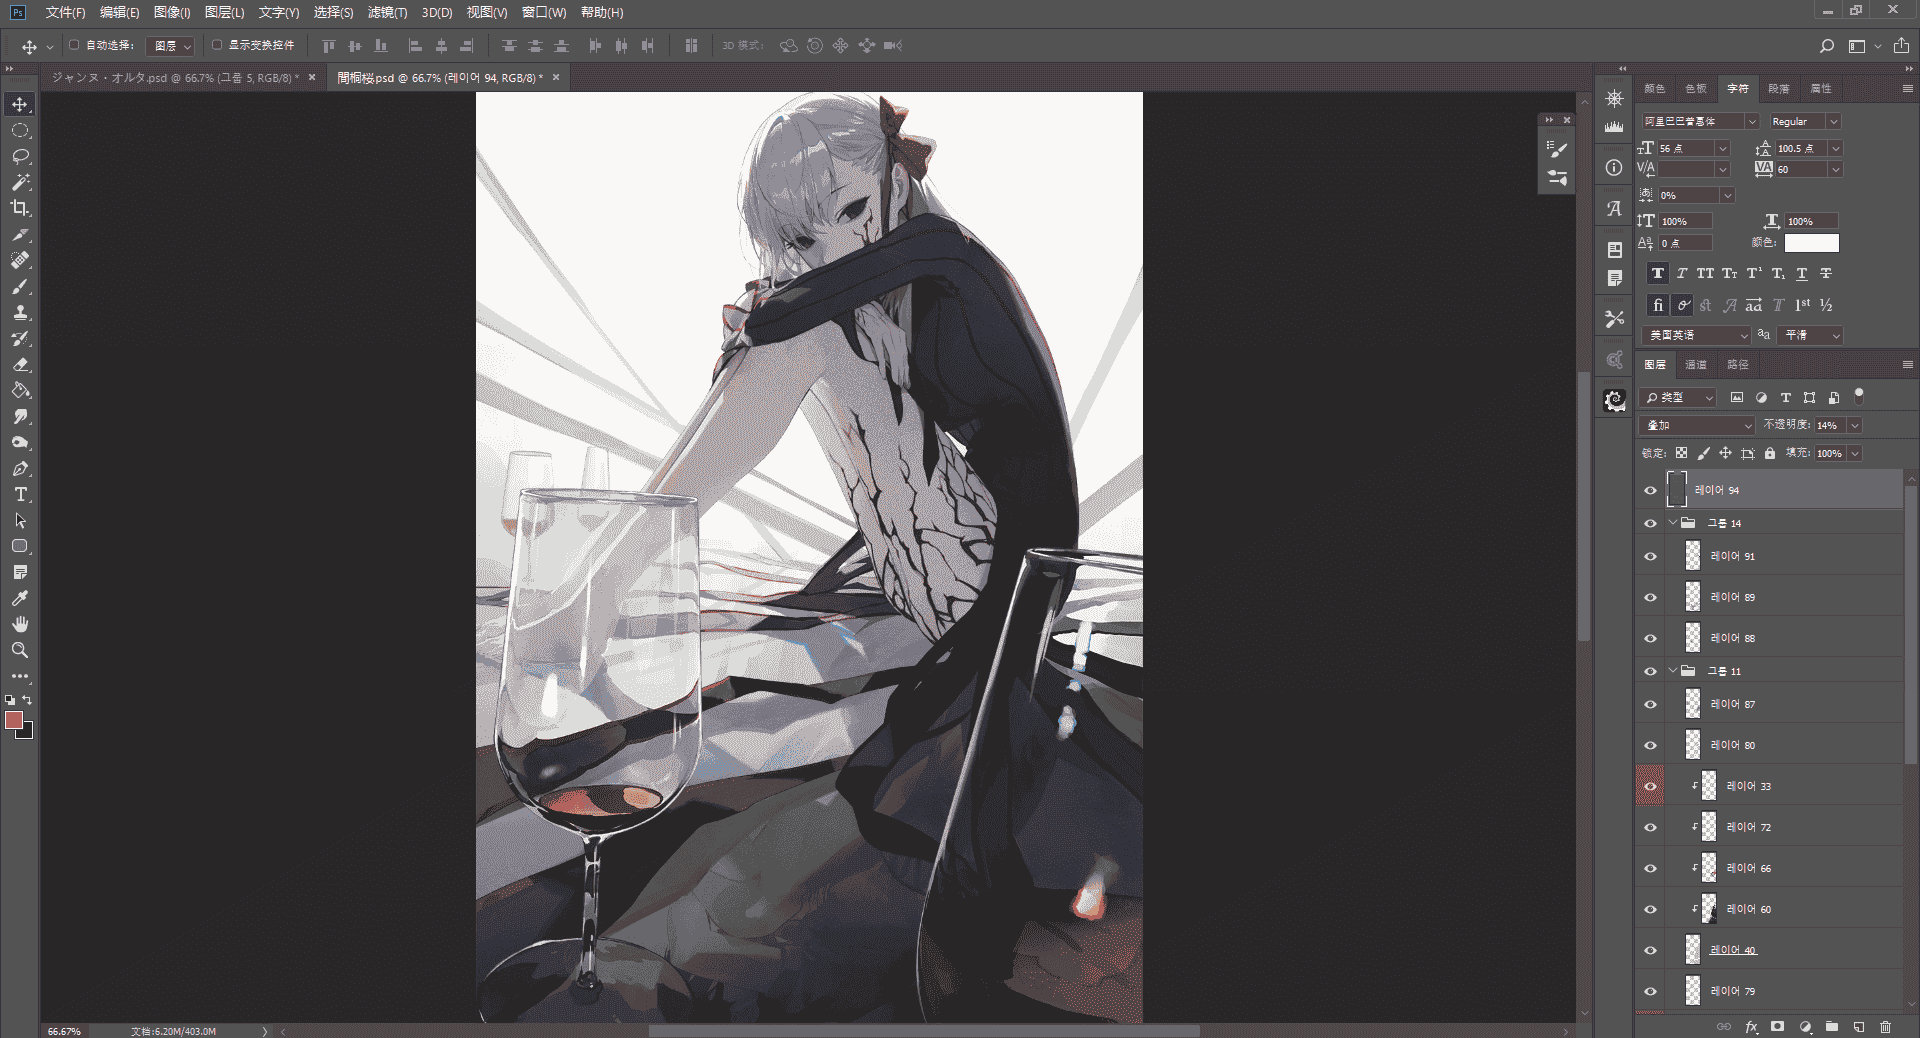Select the Move tool
This screenshot has width=1920, height=1038.
click(x=20, y=105)
